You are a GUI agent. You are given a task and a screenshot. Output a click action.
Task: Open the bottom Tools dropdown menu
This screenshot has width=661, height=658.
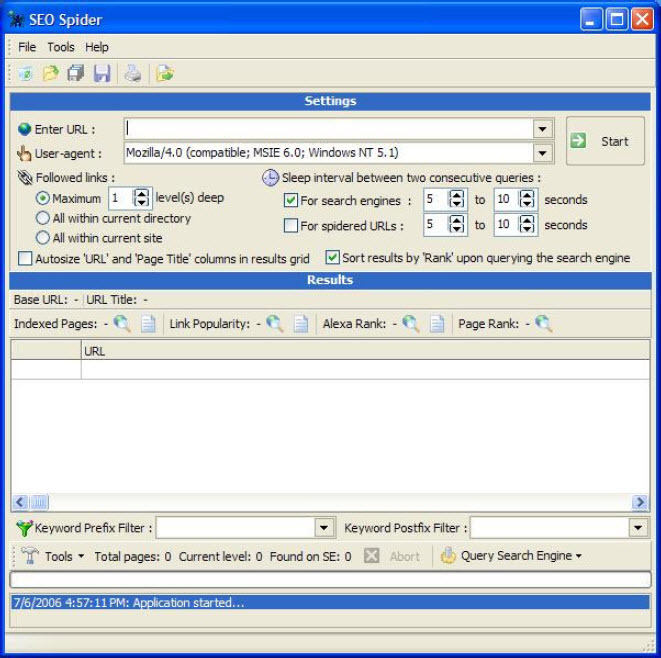tap(54, 556)
